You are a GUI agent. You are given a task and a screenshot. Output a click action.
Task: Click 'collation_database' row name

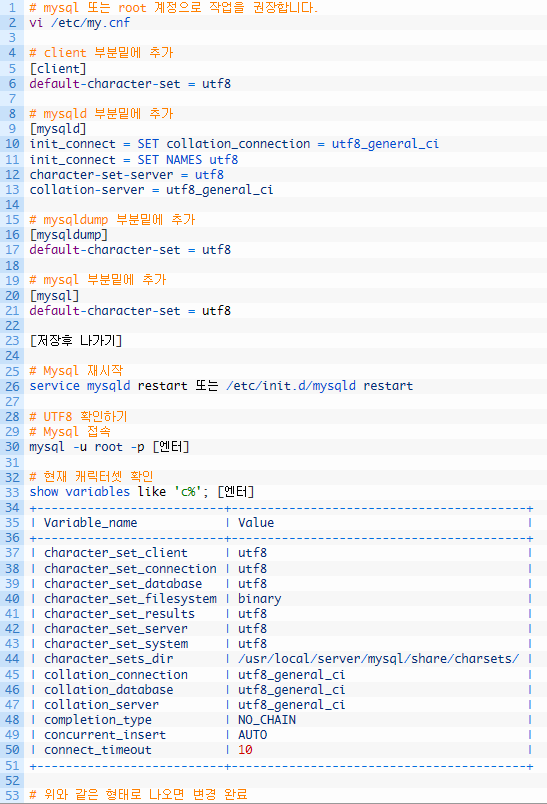coord(109,690)
